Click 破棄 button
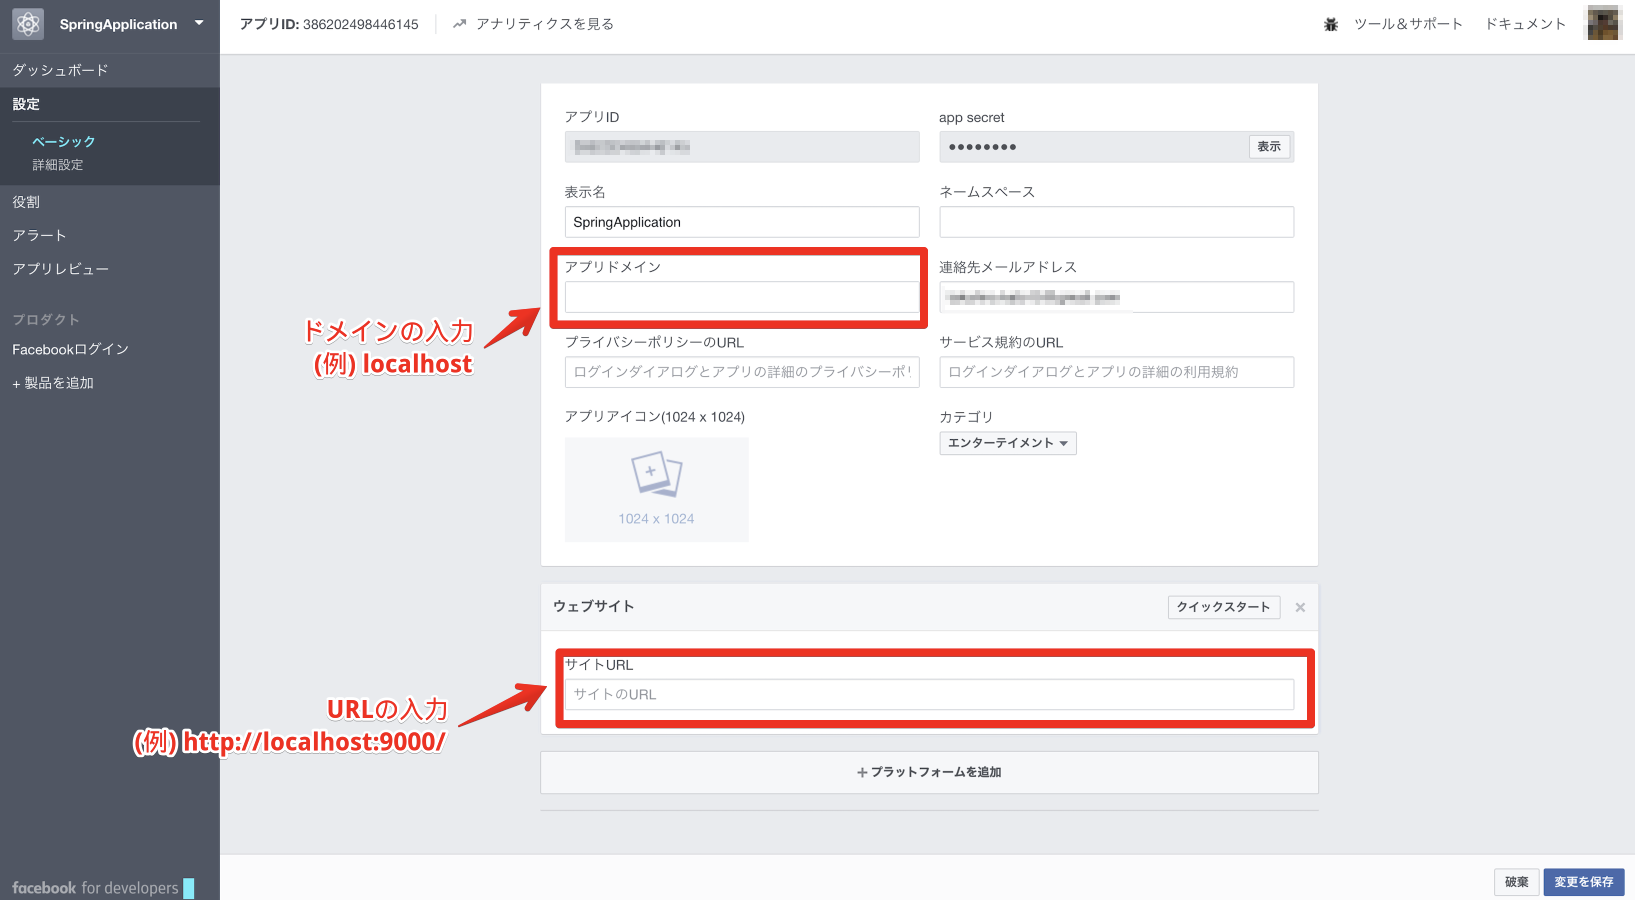Screen dimensions: 1635x900 (1516, 882)
